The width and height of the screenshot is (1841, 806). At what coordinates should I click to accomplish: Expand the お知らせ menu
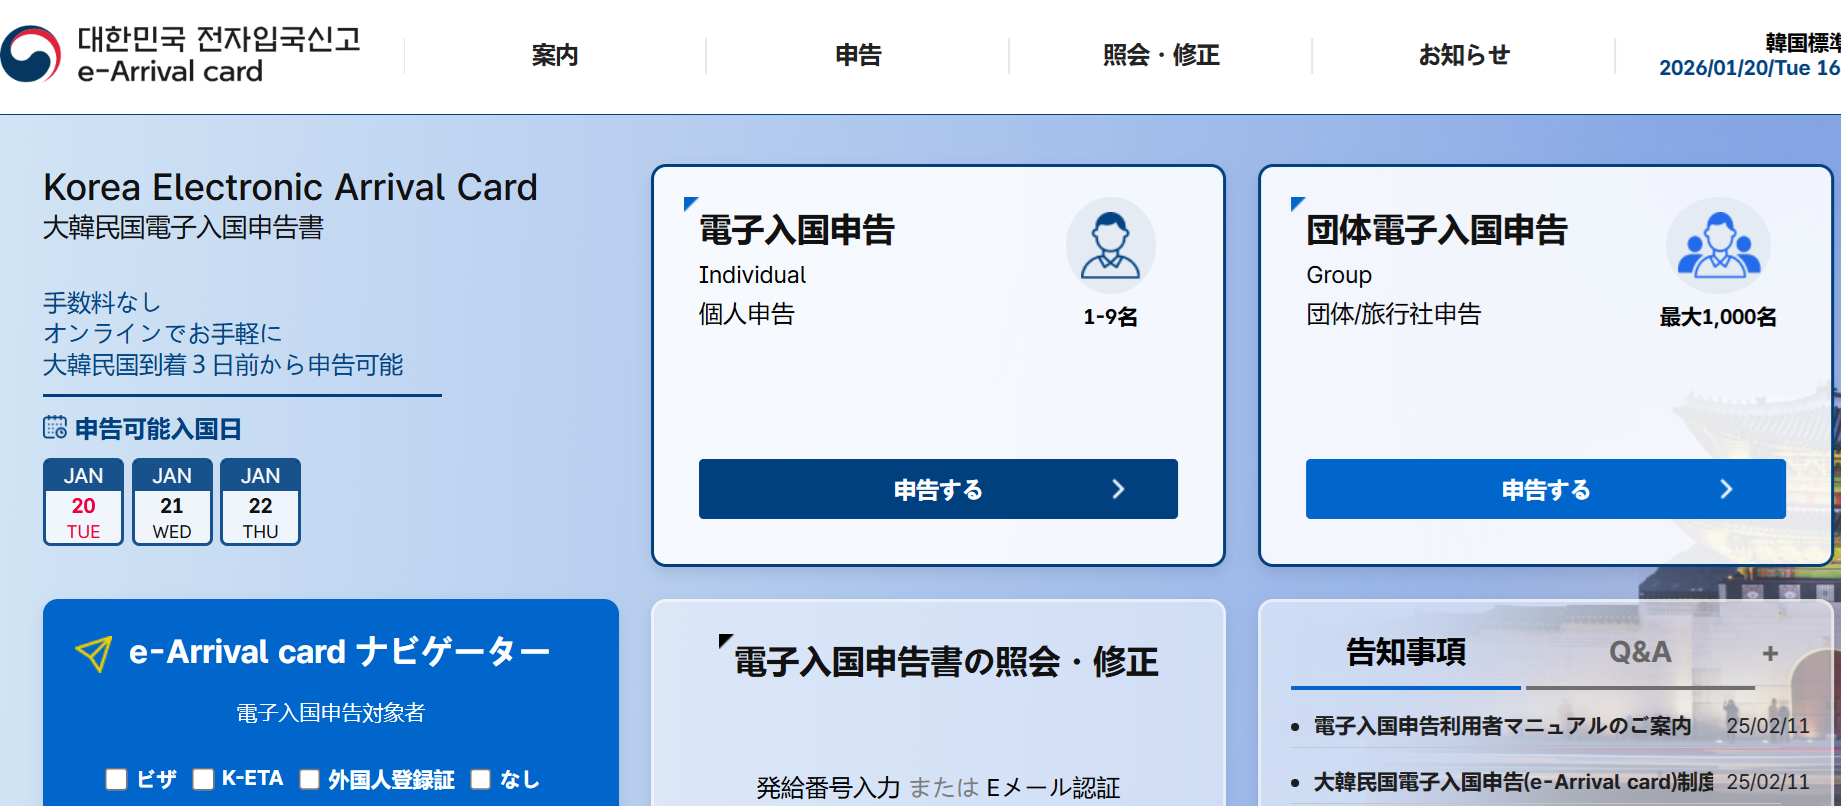click(1464, 55)
